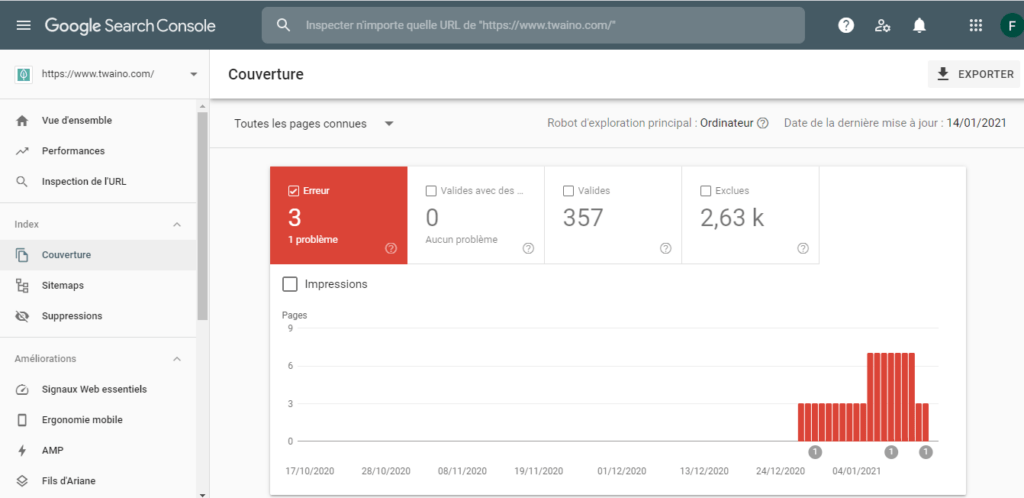
Task: Open the notifications bell
Action: point(919,26)
